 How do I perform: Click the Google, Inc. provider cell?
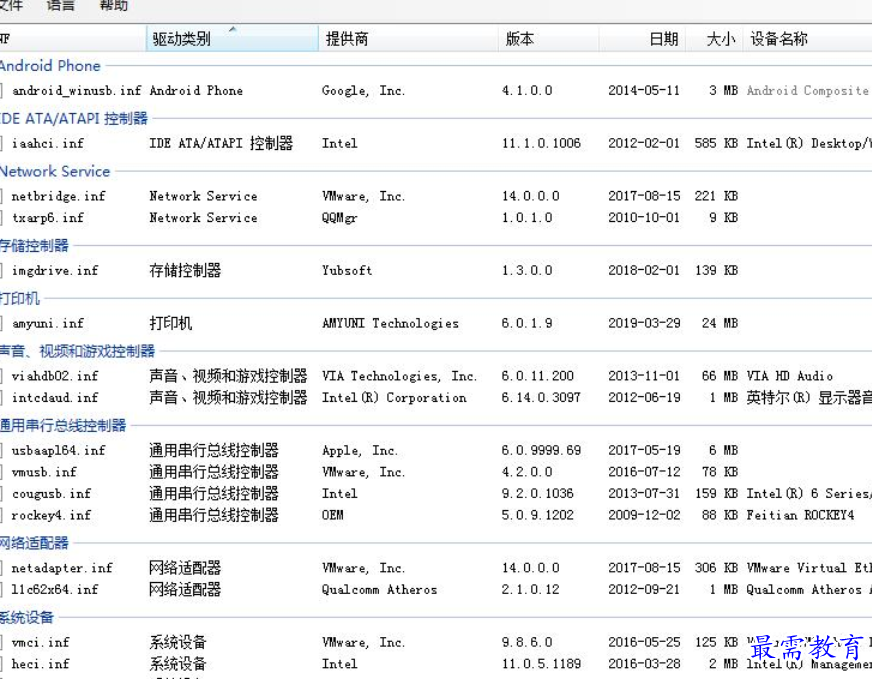[x=364, y=91]
